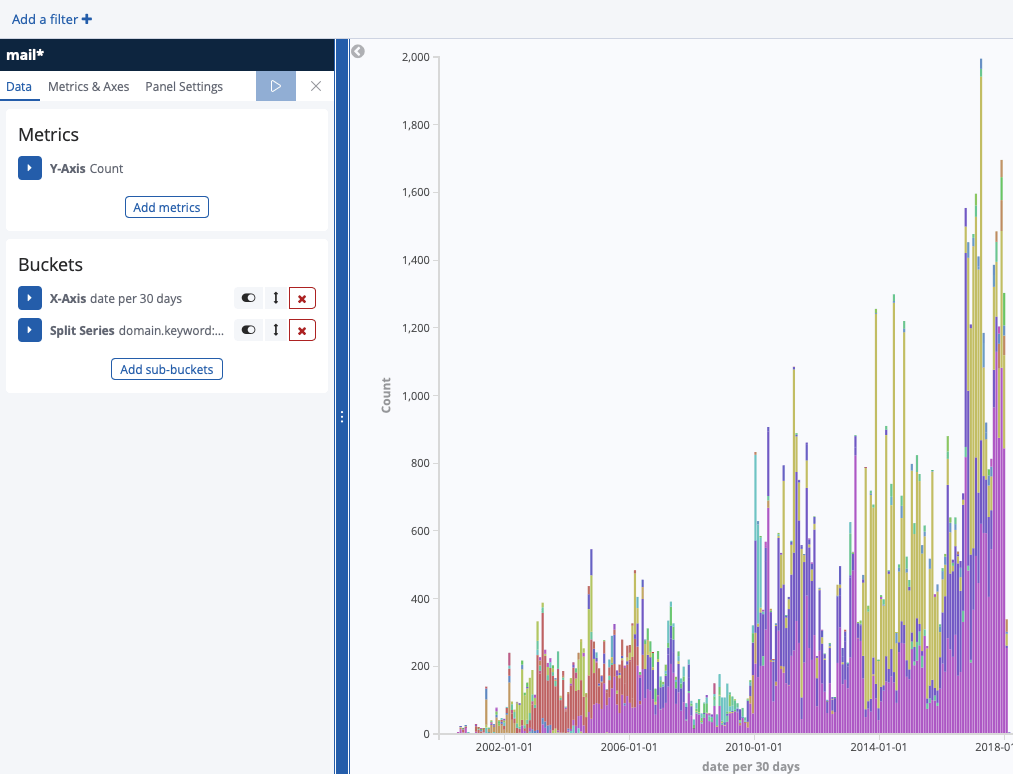Expand the Split Series domain.keyword bucket
This screenshot has height=774, width=1013.
(30, 330)
